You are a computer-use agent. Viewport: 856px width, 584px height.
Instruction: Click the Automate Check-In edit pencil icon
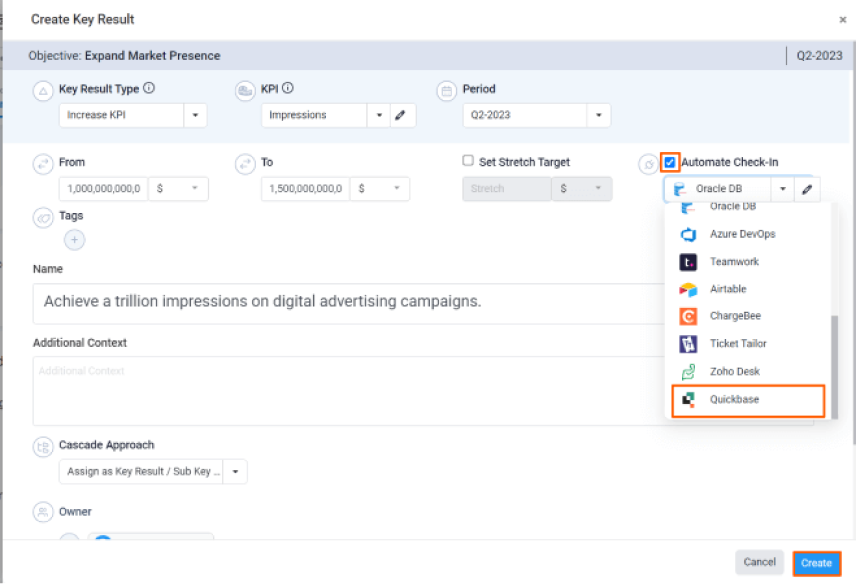click(807, 189)
